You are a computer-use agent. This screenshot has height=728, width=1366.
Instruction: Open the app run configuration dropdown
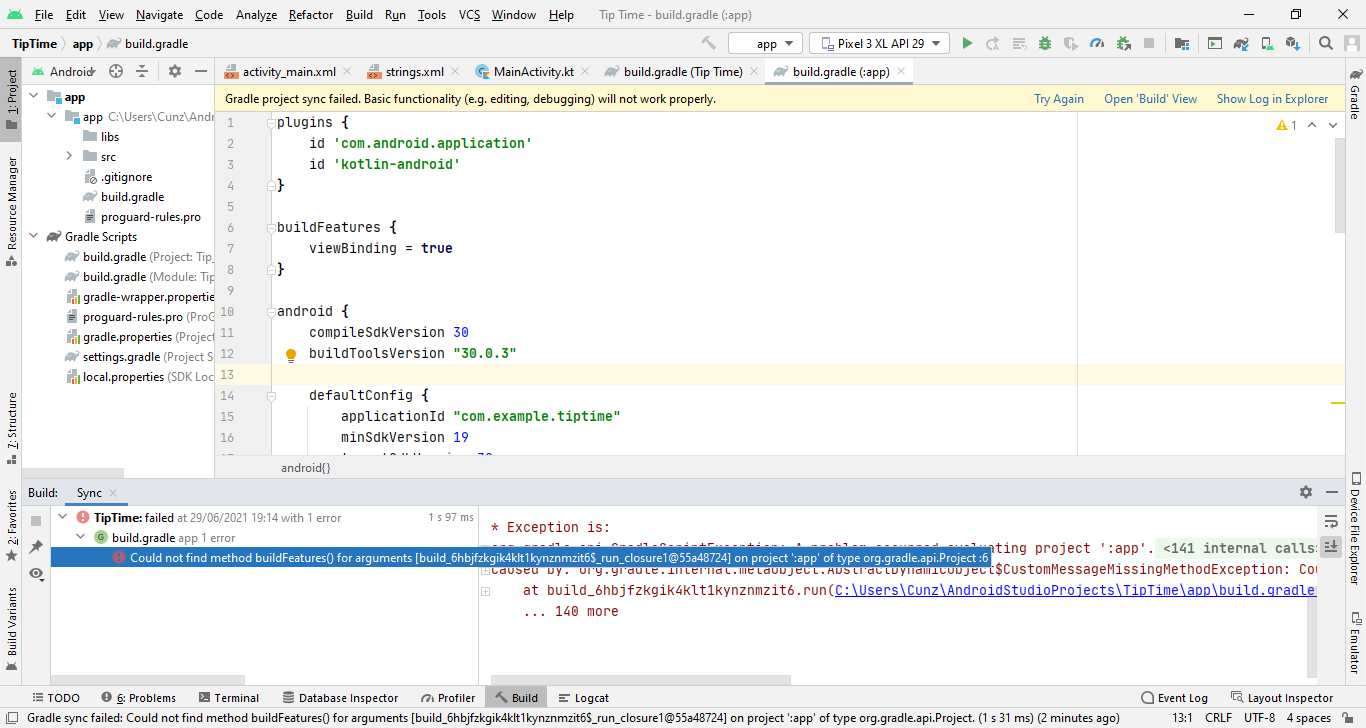(x=765, y=43)
